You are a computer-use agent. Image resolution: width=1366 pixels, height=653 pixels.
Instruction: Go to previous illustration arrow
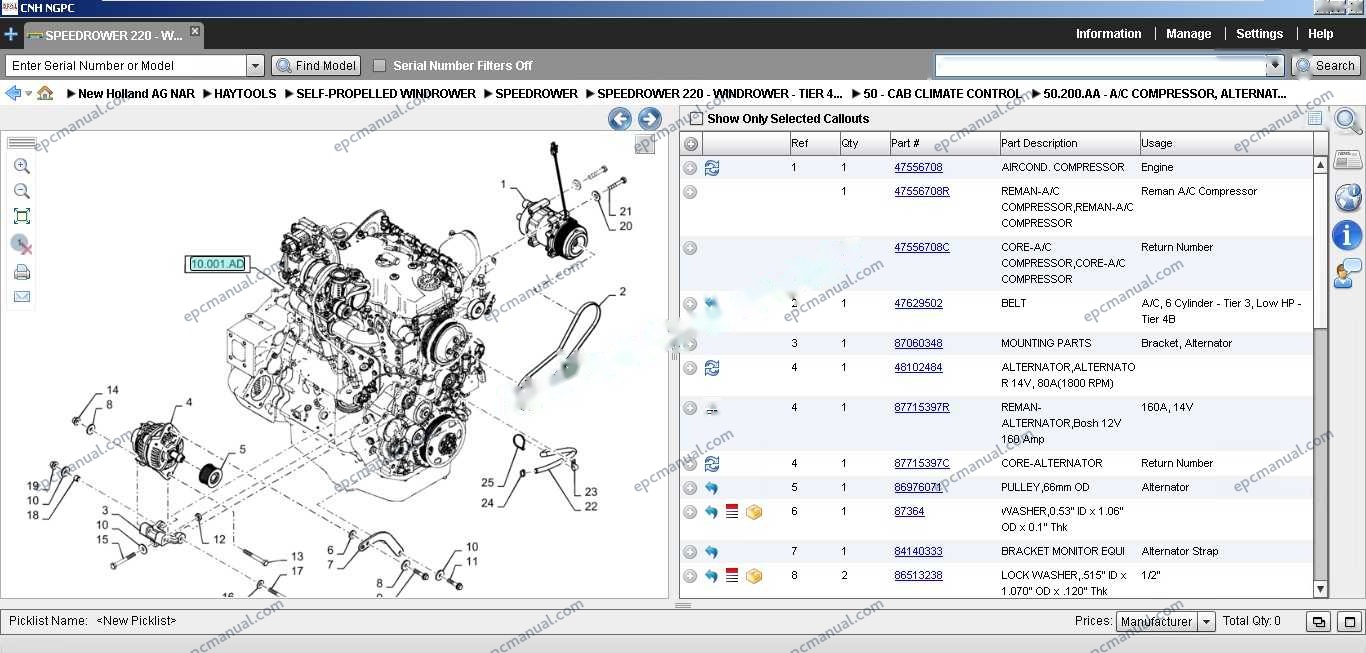point(620,120)
